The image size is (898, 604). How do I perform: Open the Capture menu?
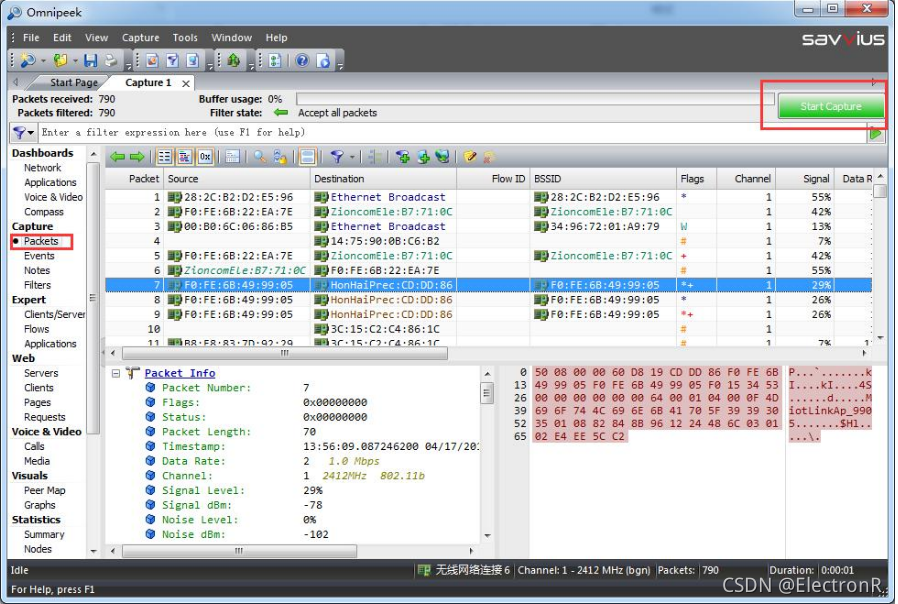point(140,38)
